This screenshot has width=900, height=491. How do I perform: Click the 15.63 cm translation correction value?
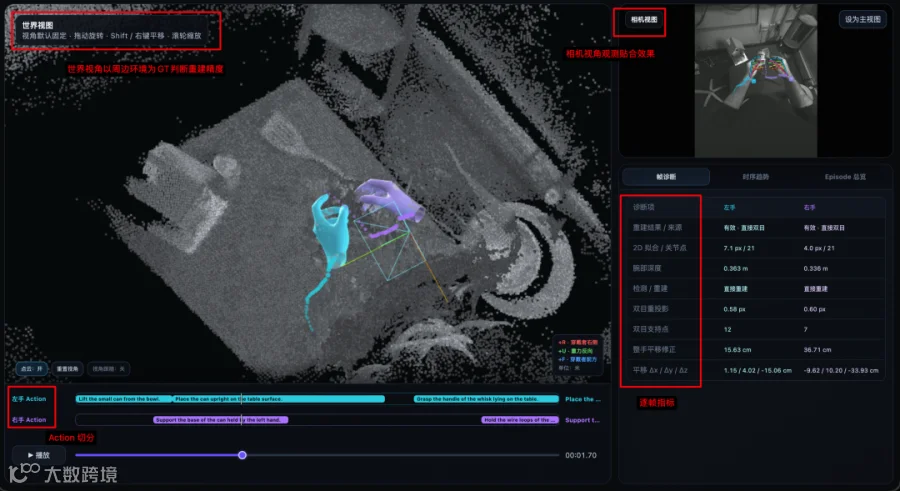click(737, 350)
